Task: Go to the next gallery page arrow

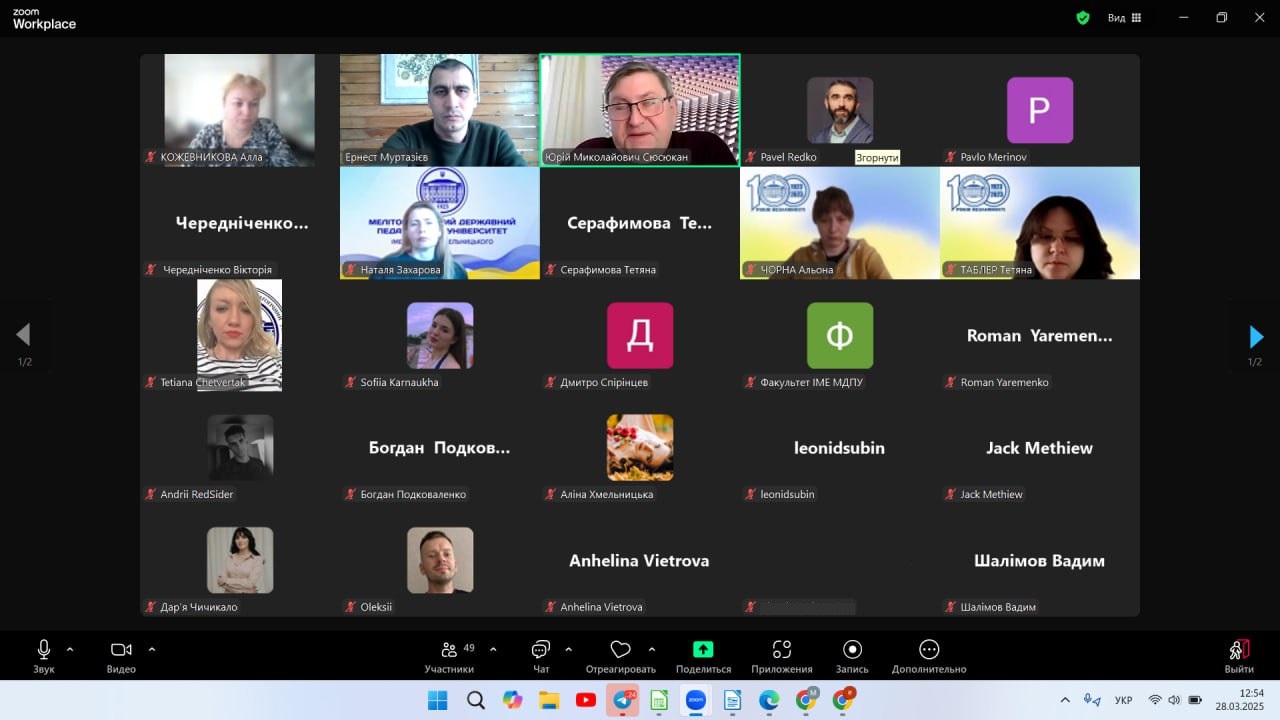Action: click(1256, 337)
